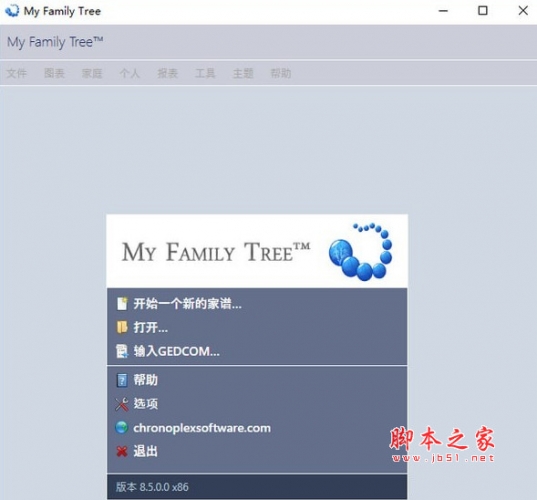Click the red X exit icon
537x500 pixels.
[x=122, y=451]
